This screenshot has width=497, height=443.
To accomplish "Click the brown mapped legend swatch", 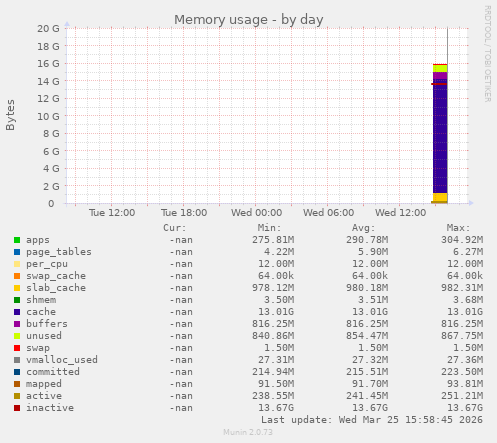I will click(x=17, y=384).
